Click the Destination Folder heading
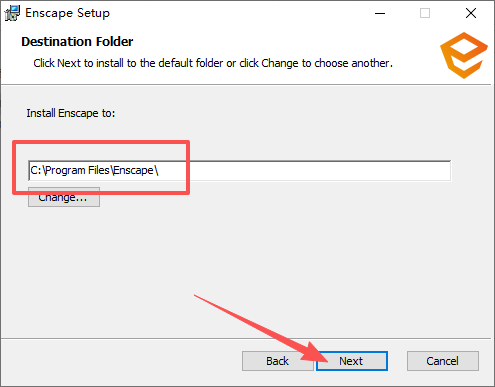The width and height of the screenshot is (495, 387). pyautogui.click(x=77, y=42)
